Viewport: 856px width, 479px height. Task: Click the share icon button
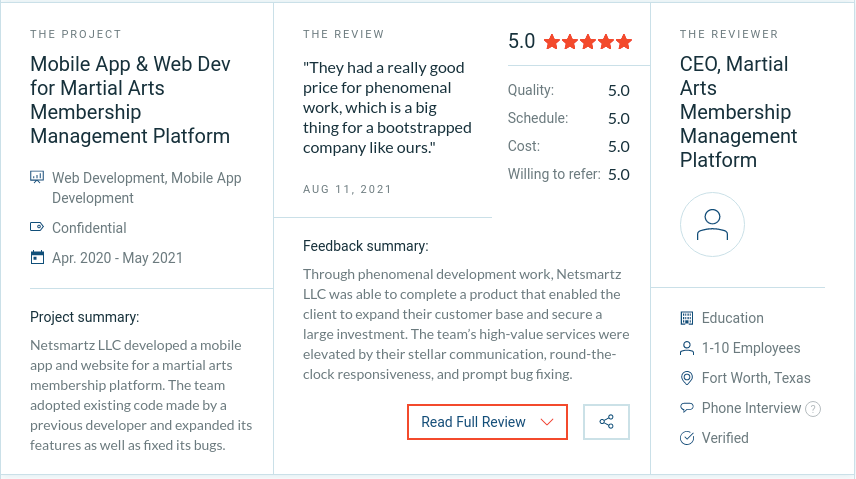(606, 422)
